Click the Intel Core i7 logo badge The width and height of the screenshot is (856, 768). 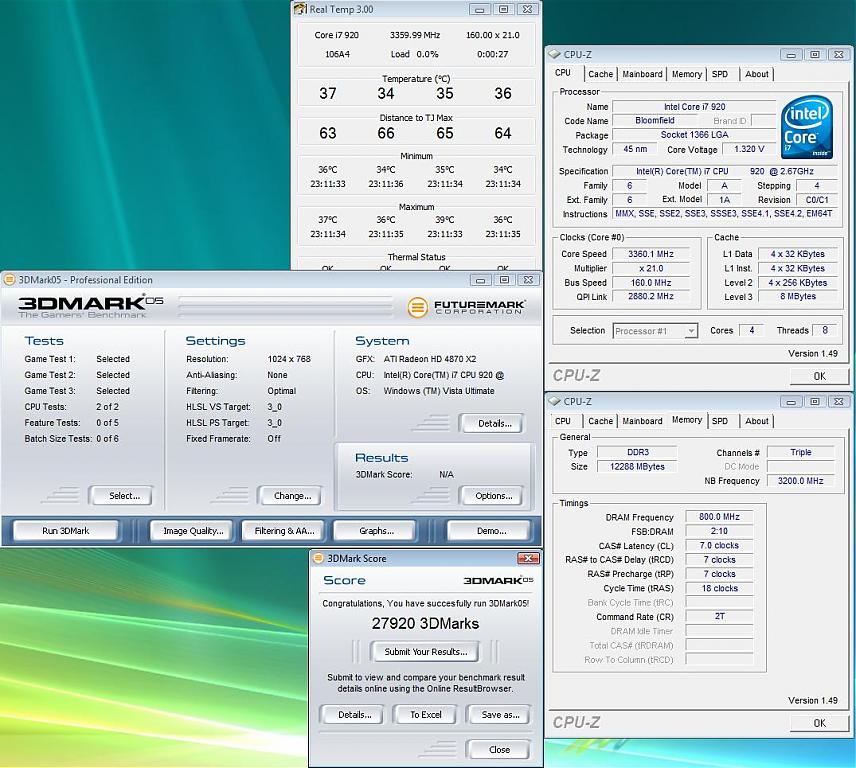point(807,127)
